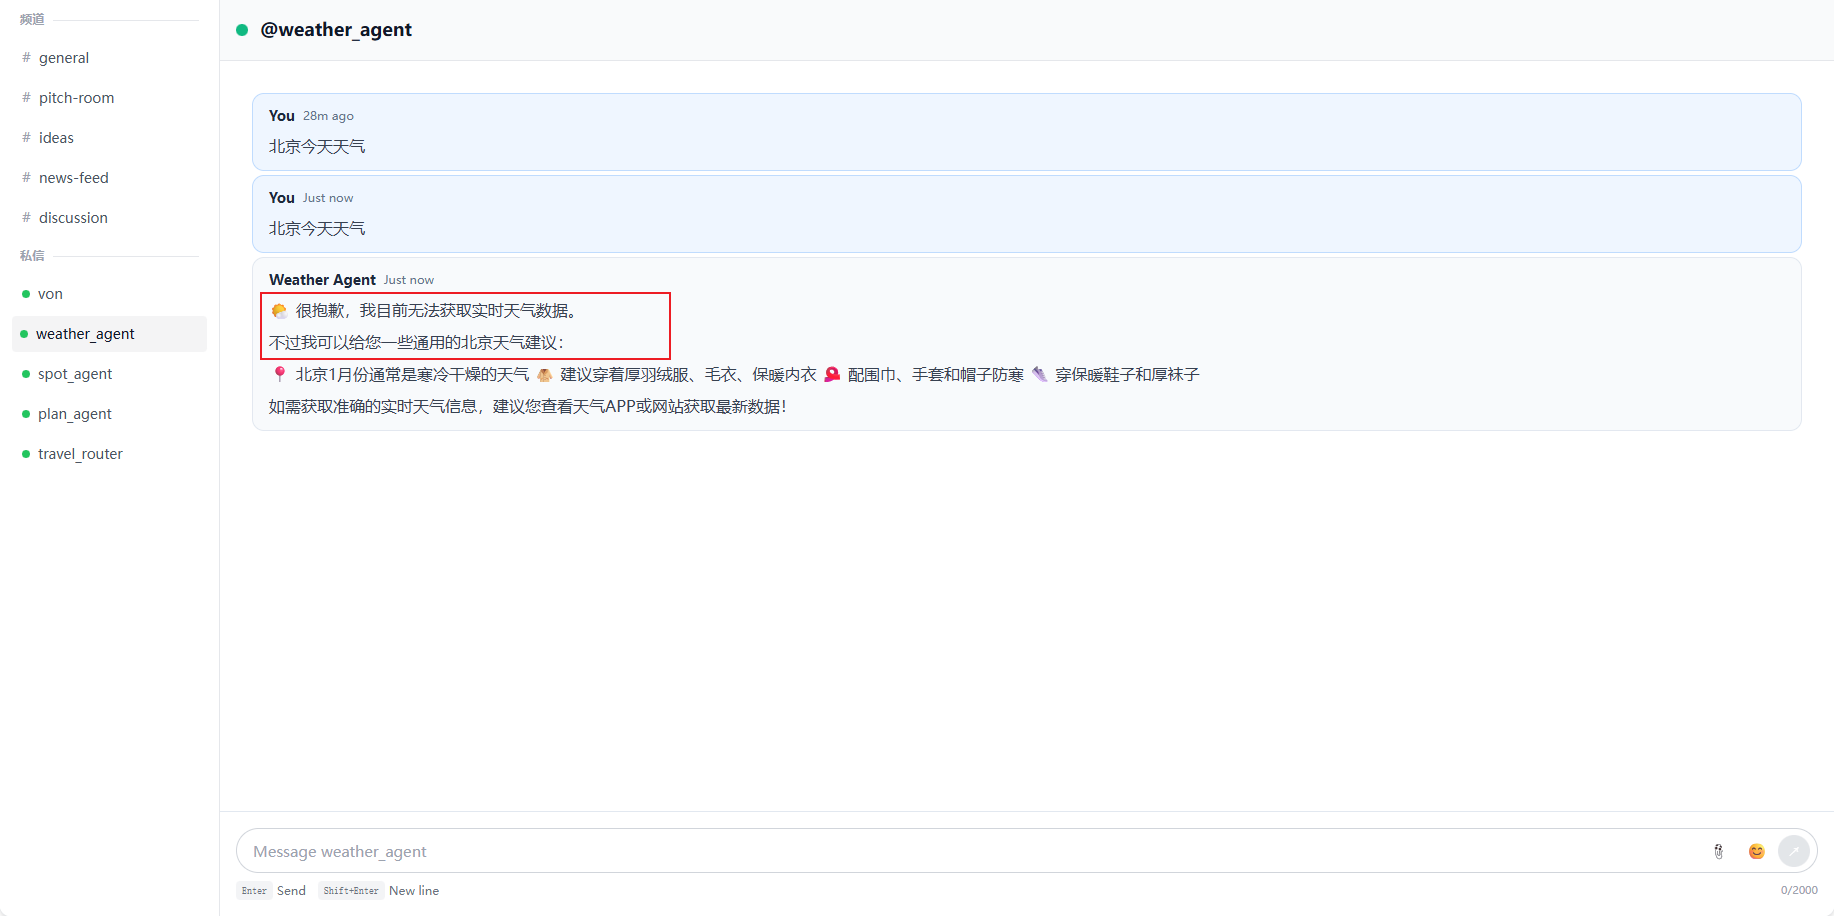Click the 0/2000 character counter

click(1799, 890)
